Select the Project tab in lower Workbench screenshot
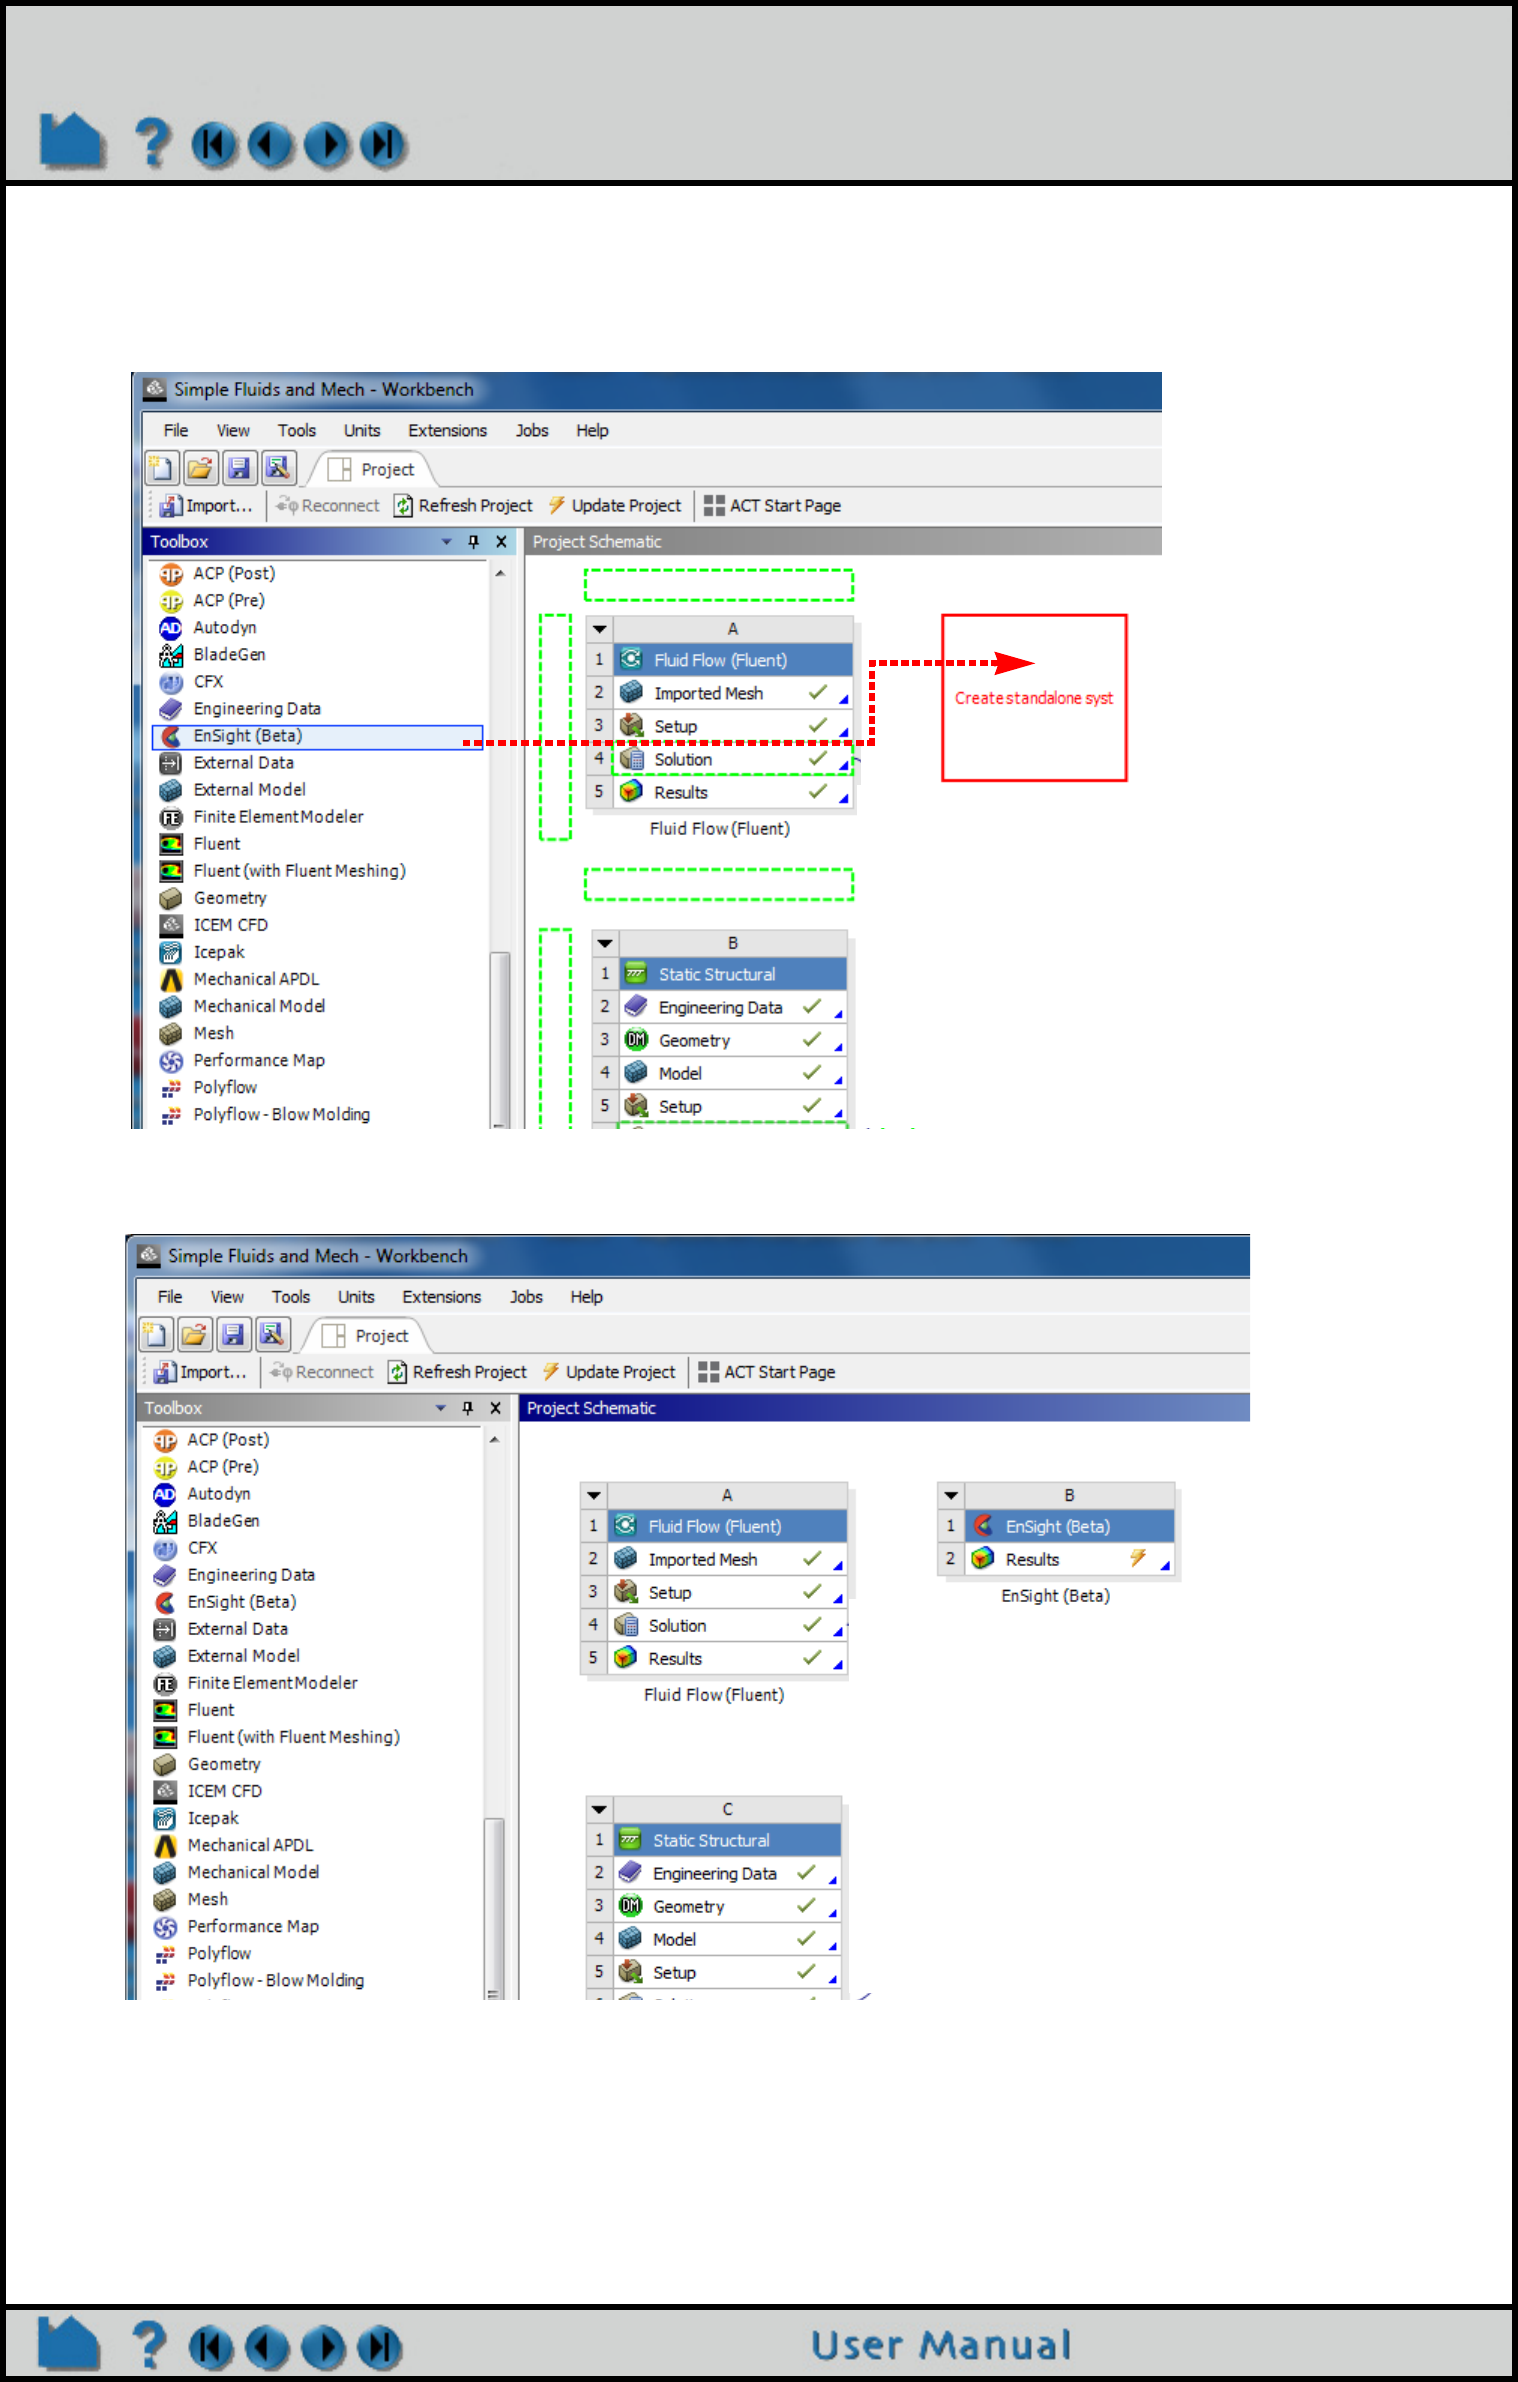The height and width of the screenshot is (2382, 1518). point(365,1335)
